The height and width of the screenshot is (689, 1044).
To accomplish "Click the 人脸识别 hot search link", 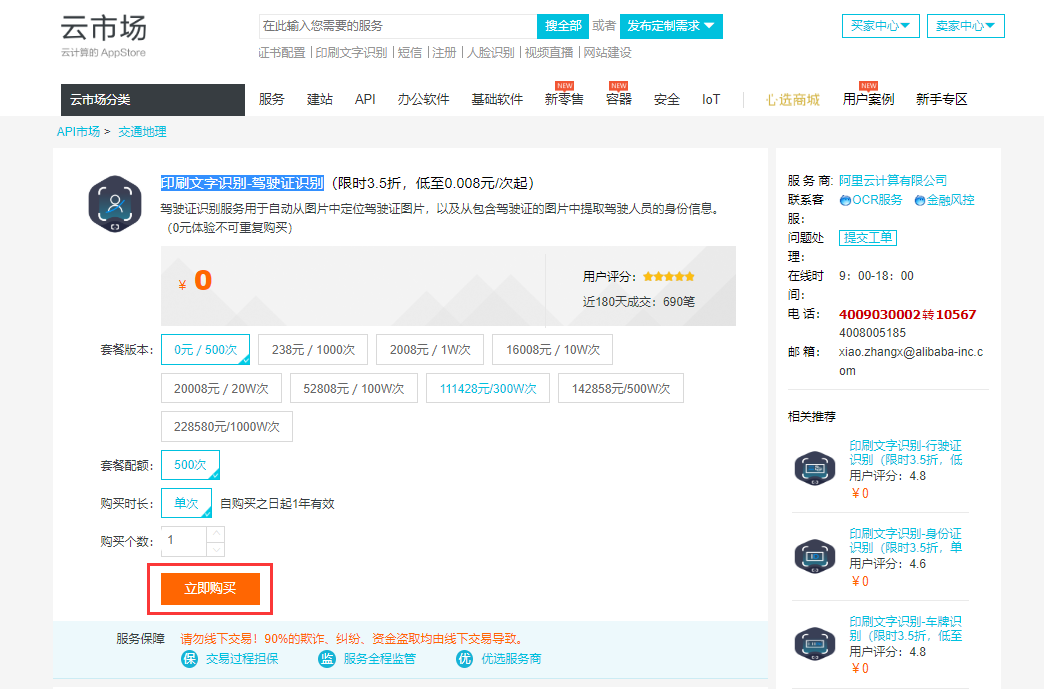I will 491,53.
